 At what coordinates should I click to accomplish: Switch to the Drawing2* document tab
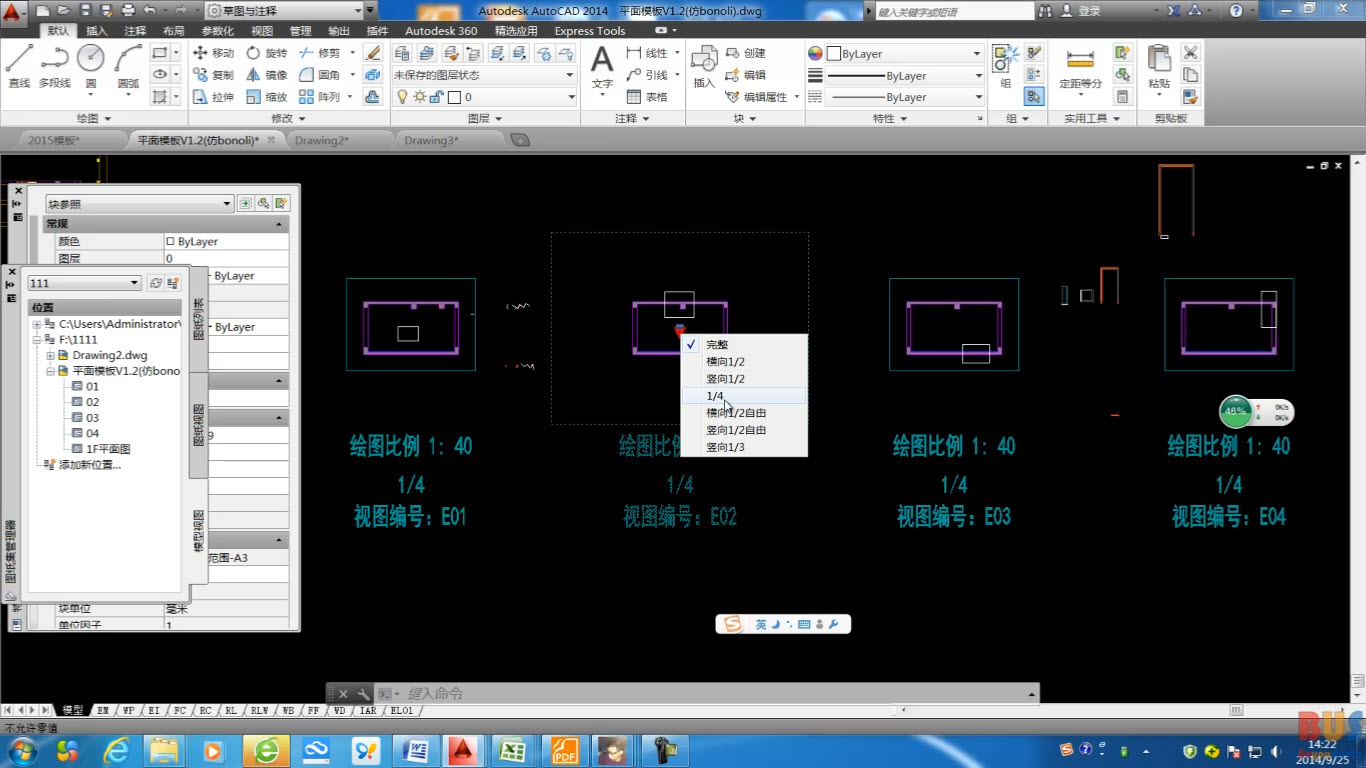pyautogui.click(x=322, y=140)
